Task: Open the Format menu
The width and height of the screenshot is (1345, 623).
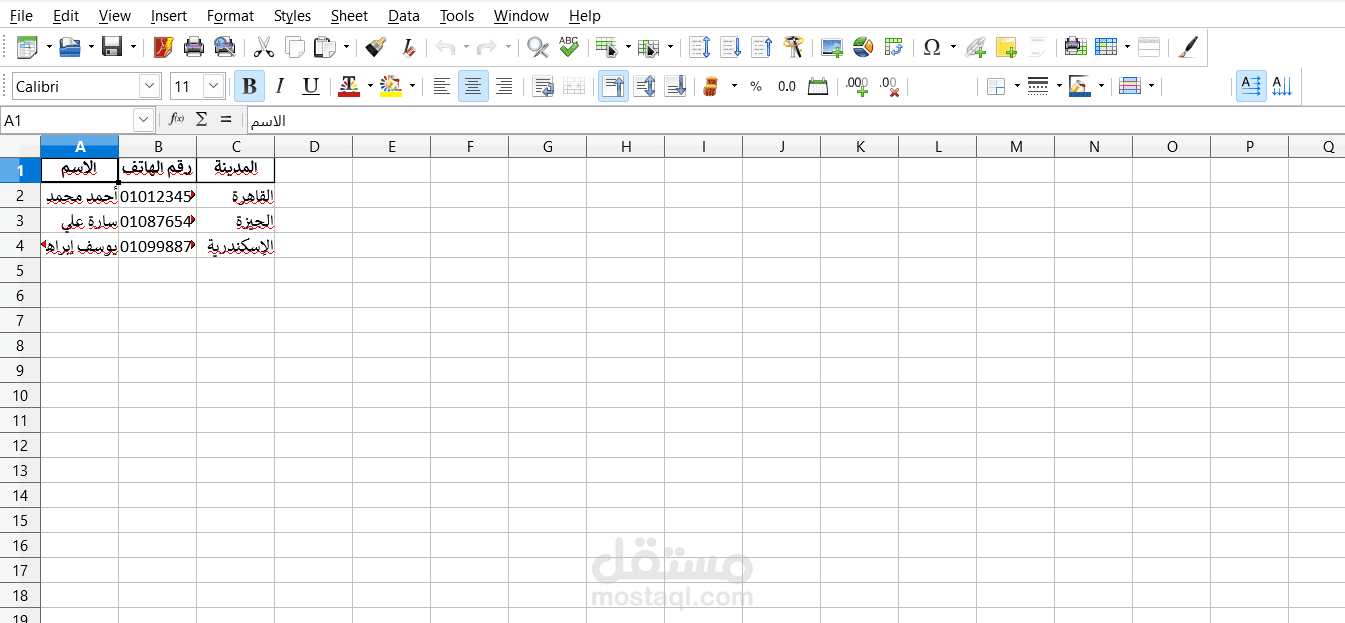Action: point(230,16)
